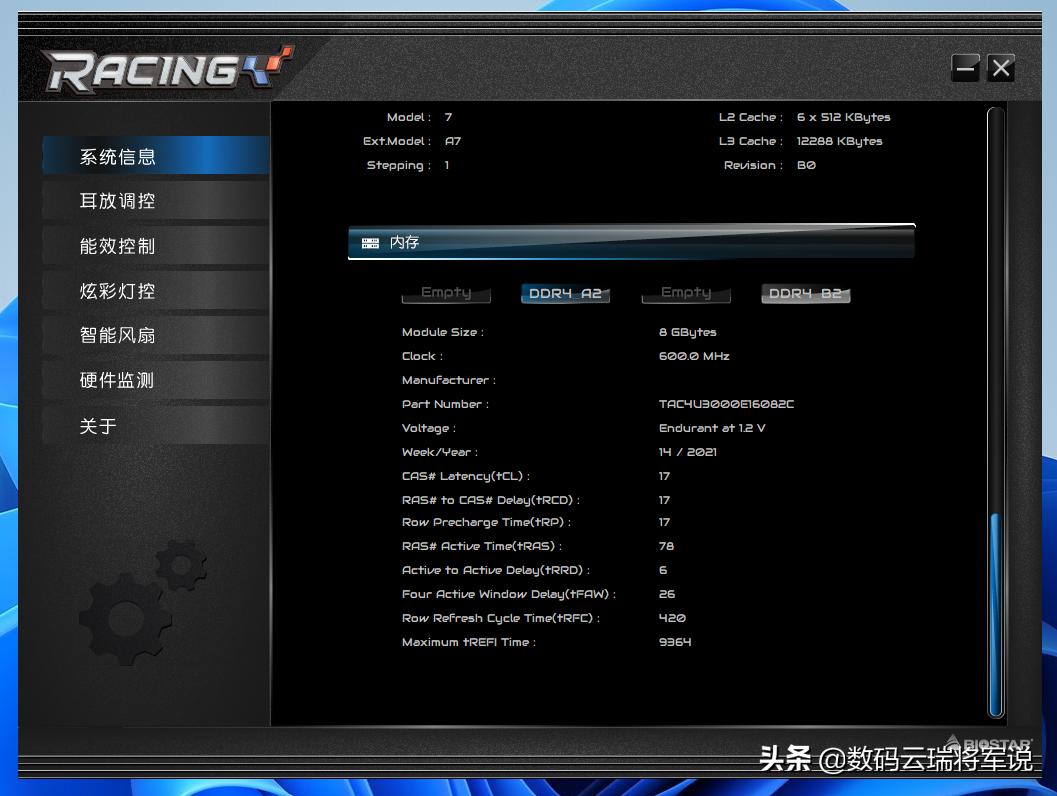Minimize the Racing utility window

pyautogui.click(x=965, y=68)
